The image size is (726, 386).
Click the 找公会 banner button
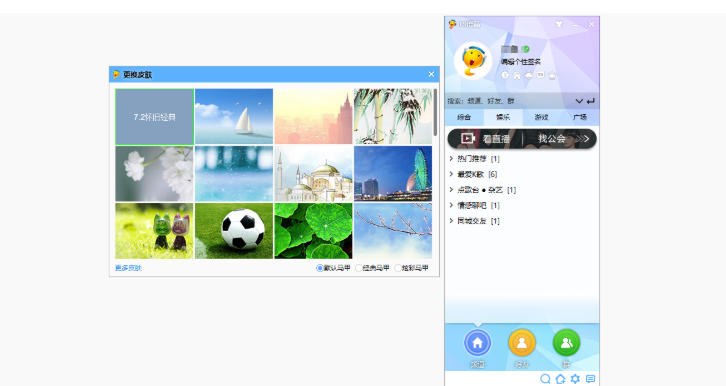(551, 139)
